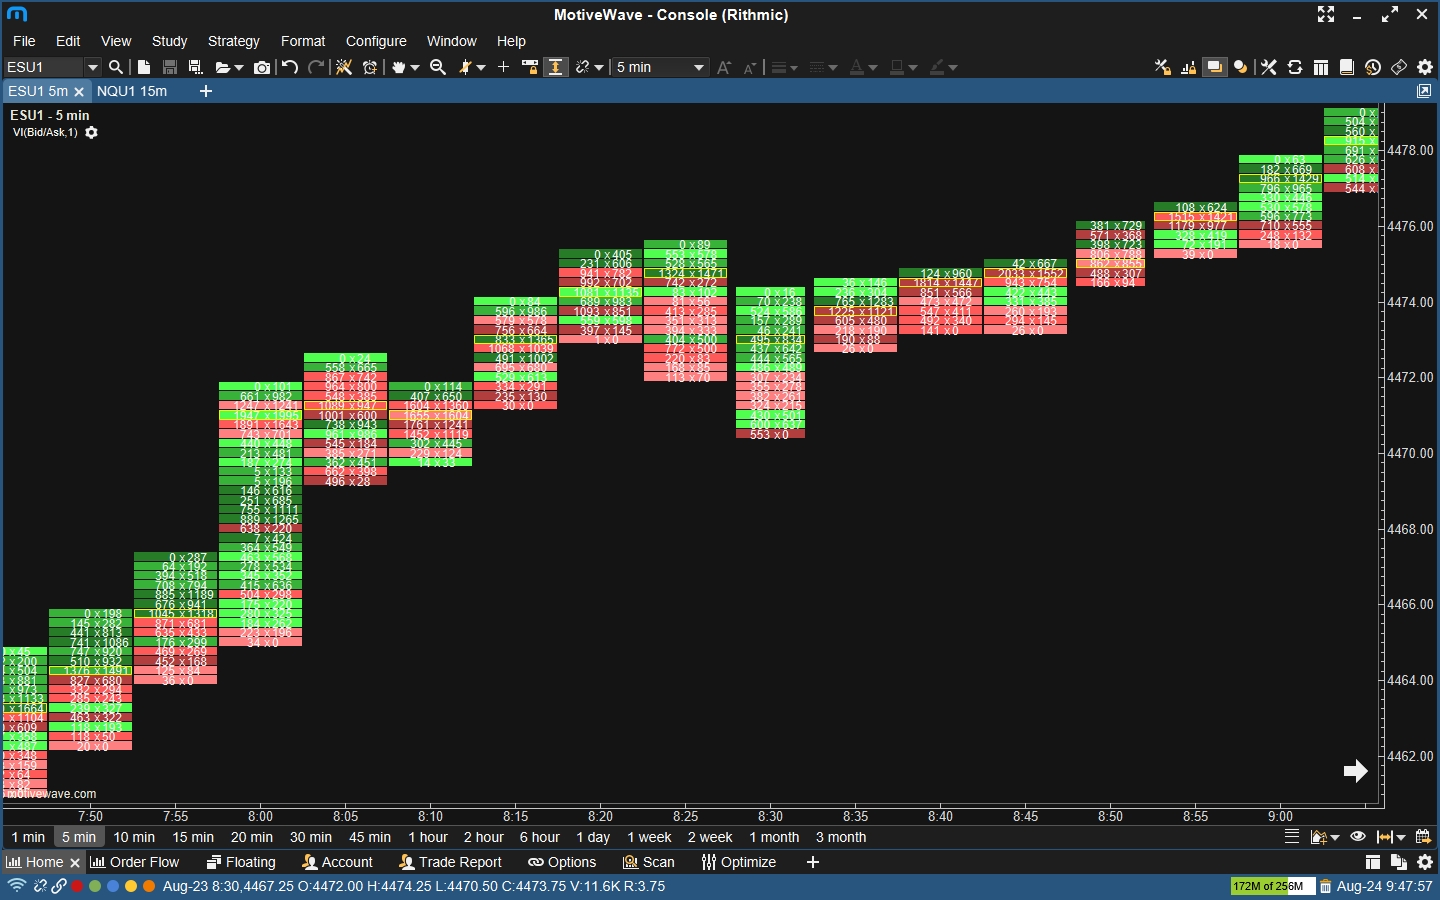Toggle the eye visibility icon at bottom right
Screen dimensions: 1440x900
[x=1358, y=837]
